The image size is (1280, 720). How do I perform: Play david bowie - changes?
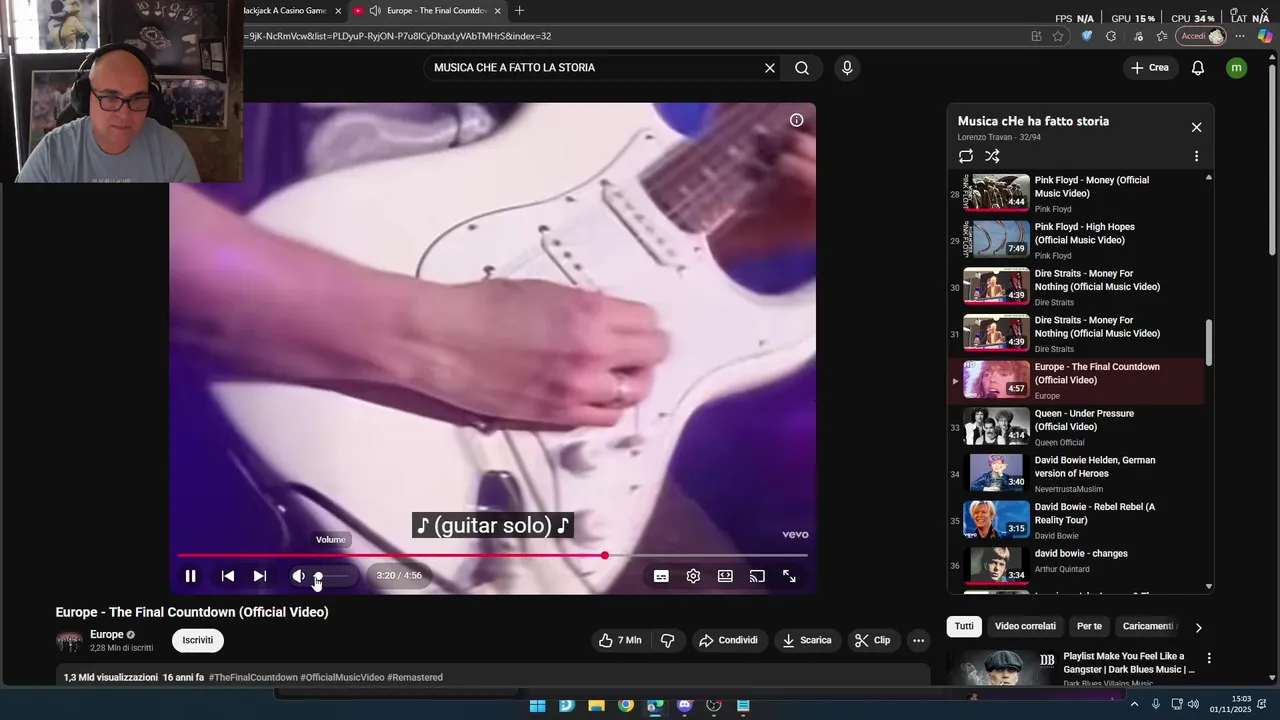tap(1075, 565)
